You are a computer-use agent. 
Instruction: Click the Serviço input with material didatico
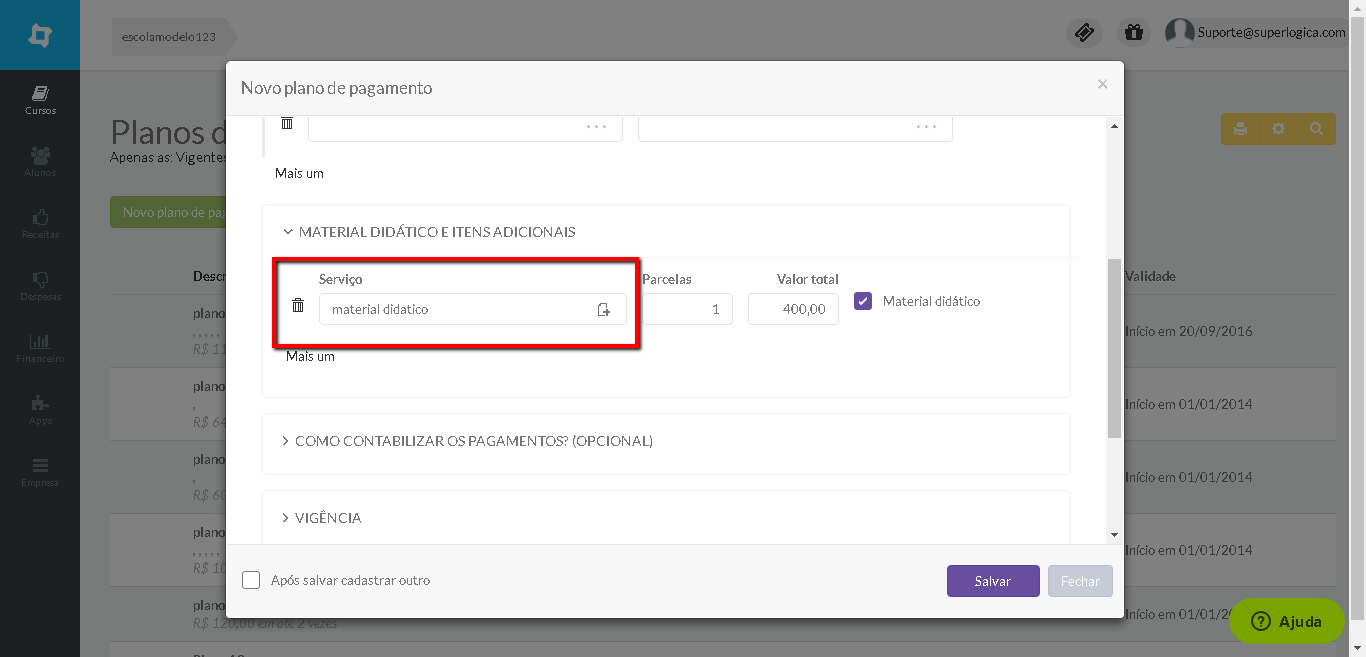pyautogui.click(x=473, y=309)
